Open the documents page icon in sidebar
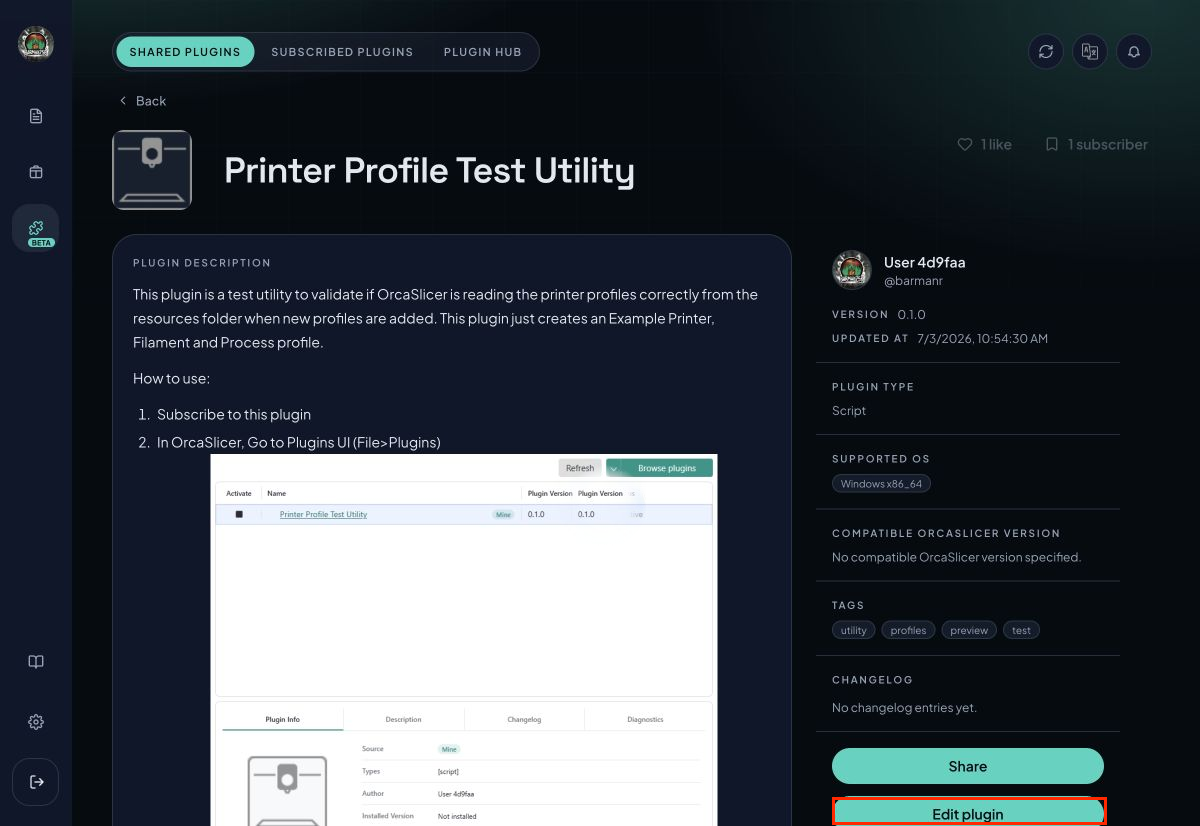 [x=36, y=116]
